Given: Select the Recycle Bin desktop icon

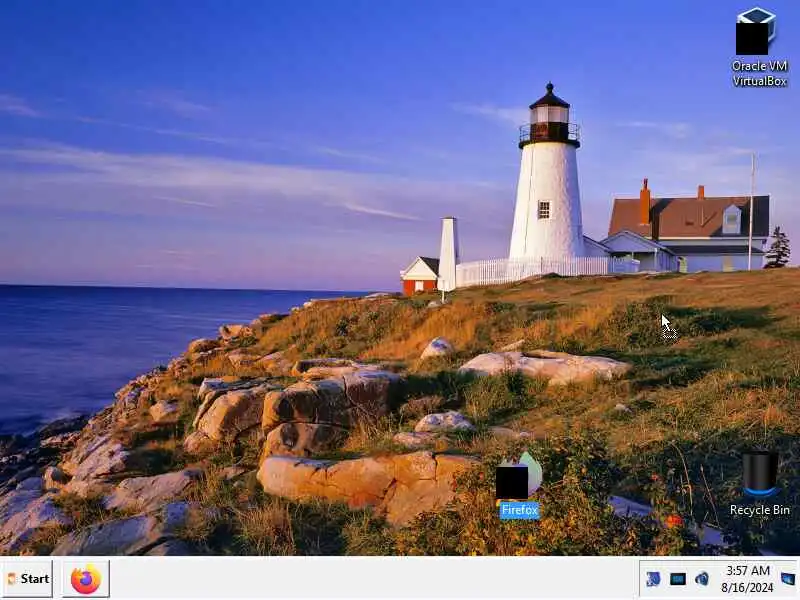Looking at the screenshot, I should [x=760, y=484].
